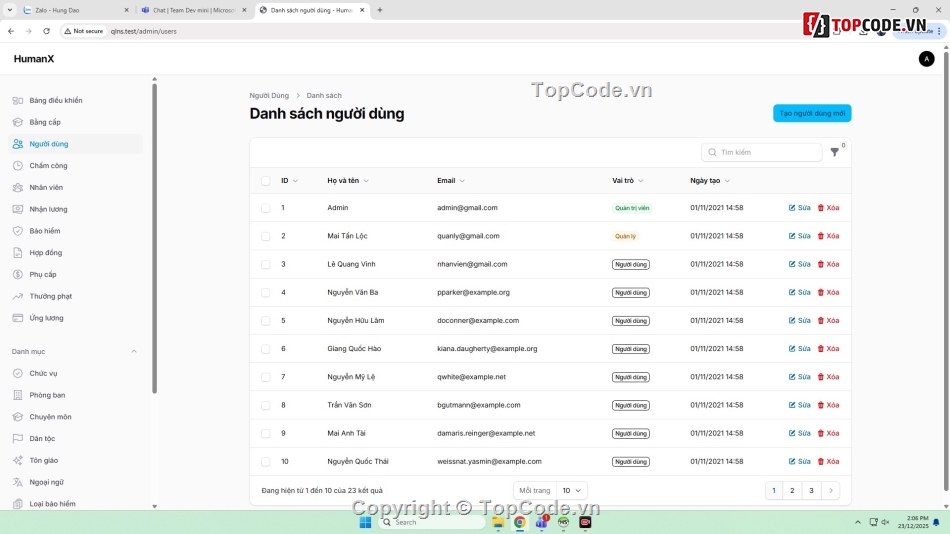This screenshot has height=534, width=950.
Task: Click the trash icon for Mai Tấn Lộc
Action: (821, 236)
